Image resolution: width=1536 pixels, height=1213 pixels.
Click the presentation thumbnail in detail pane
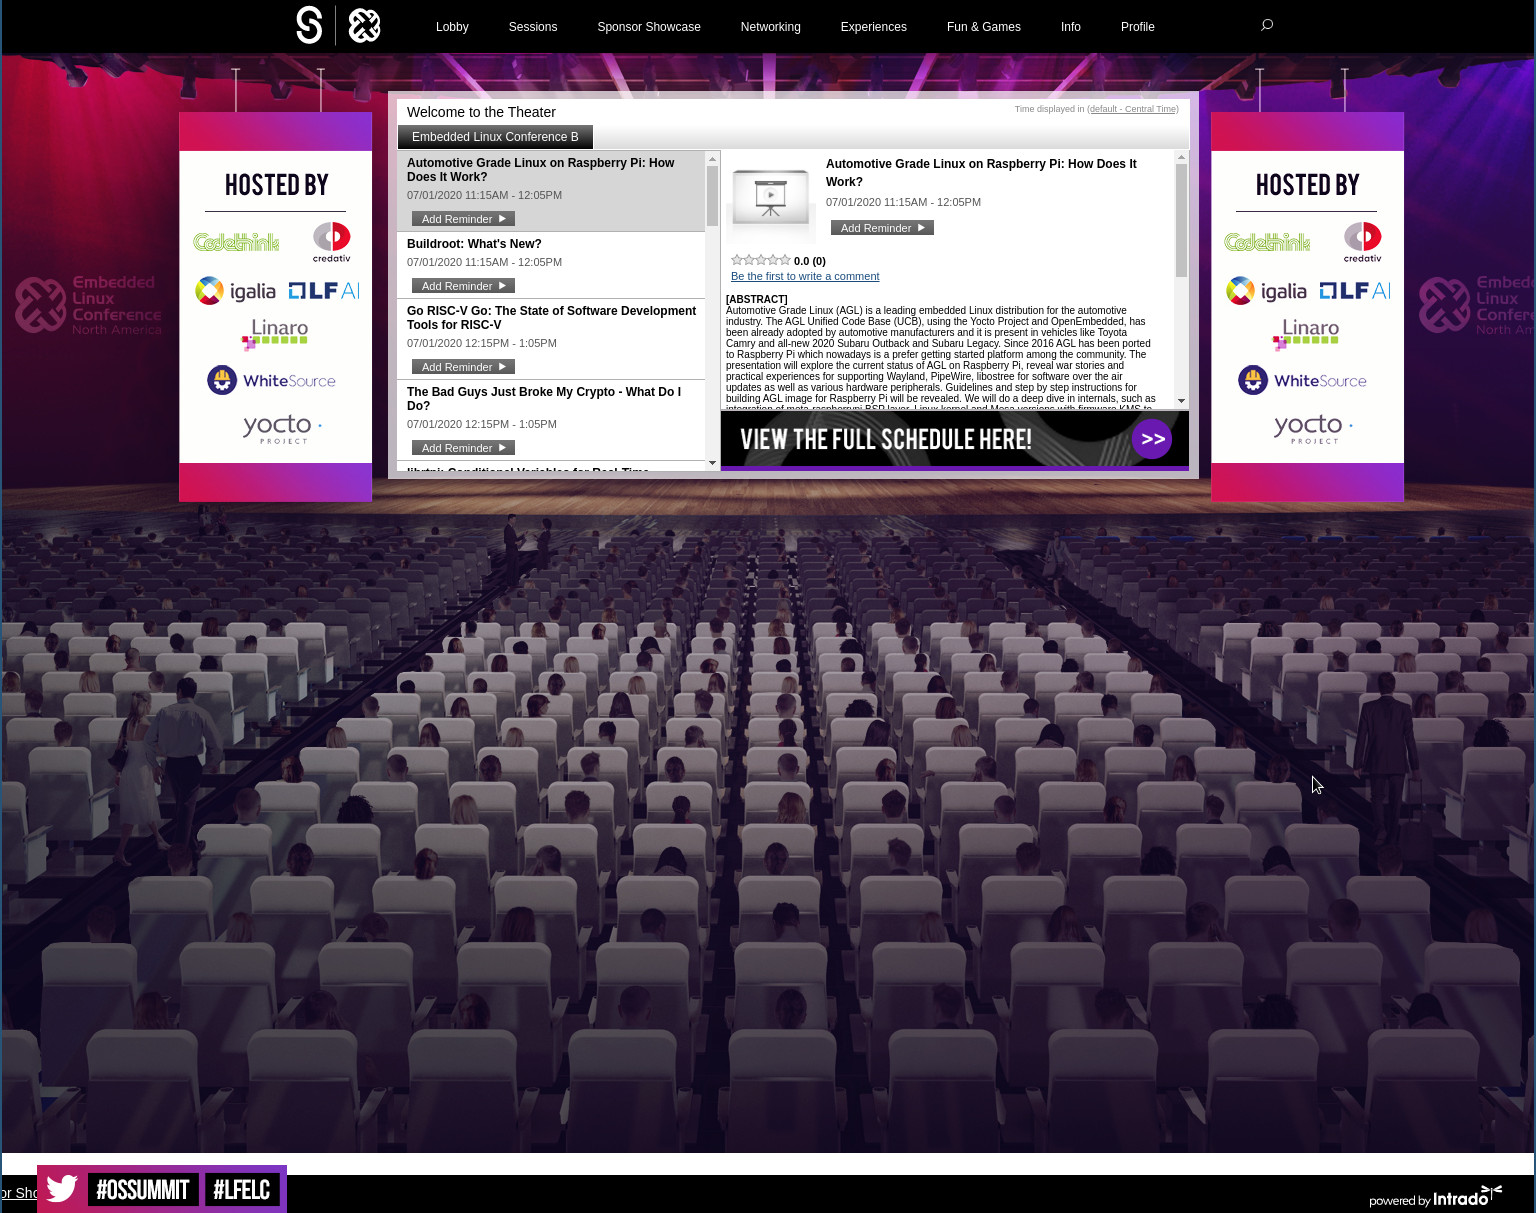770,198
